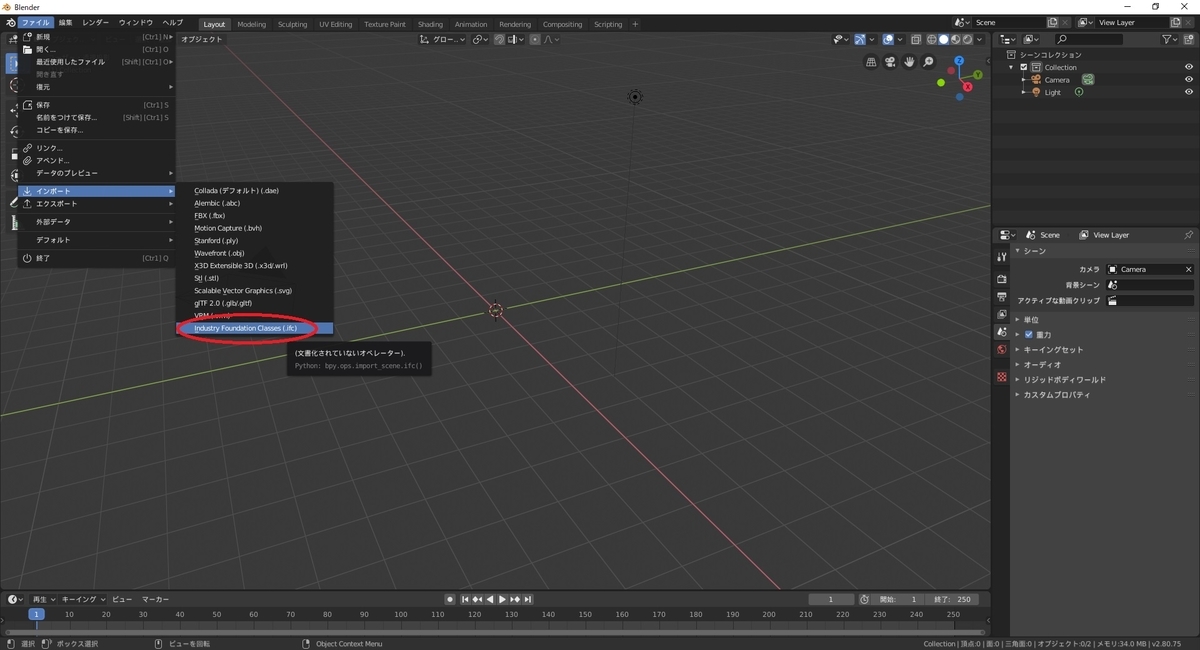Open the 再生 playback popover in timeline
Image resolution: width=1200 pixels, height=650 pixels.
coord(44,599)
